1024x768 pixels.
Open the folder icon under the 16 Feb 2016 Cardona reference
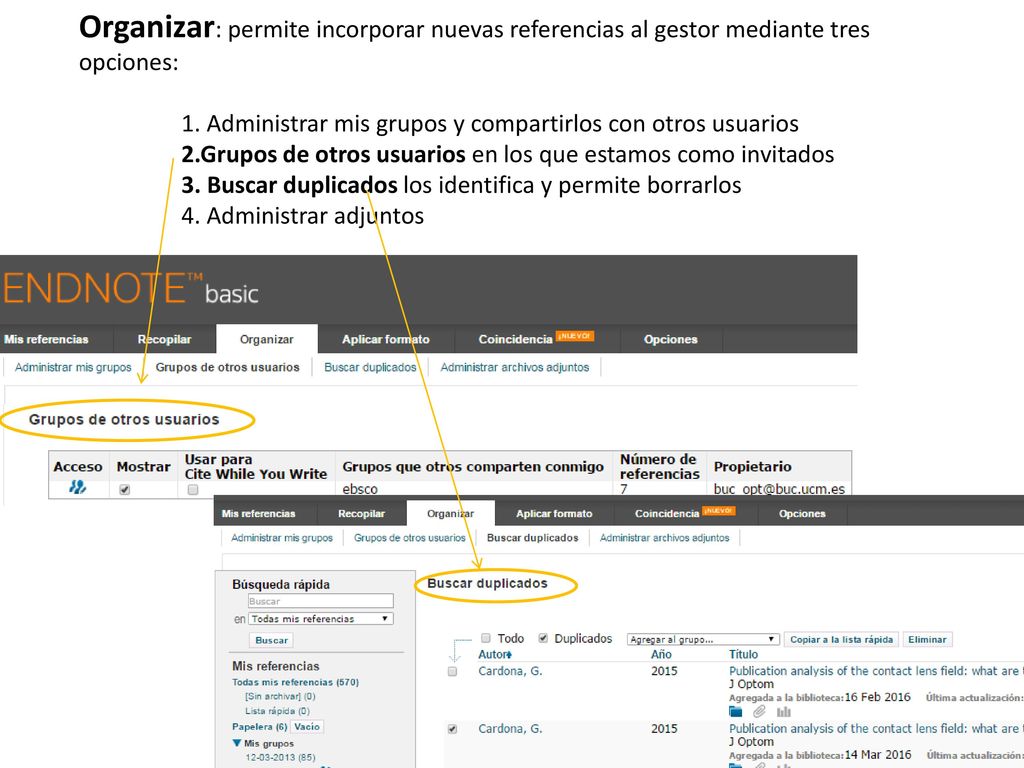(735, 712)
